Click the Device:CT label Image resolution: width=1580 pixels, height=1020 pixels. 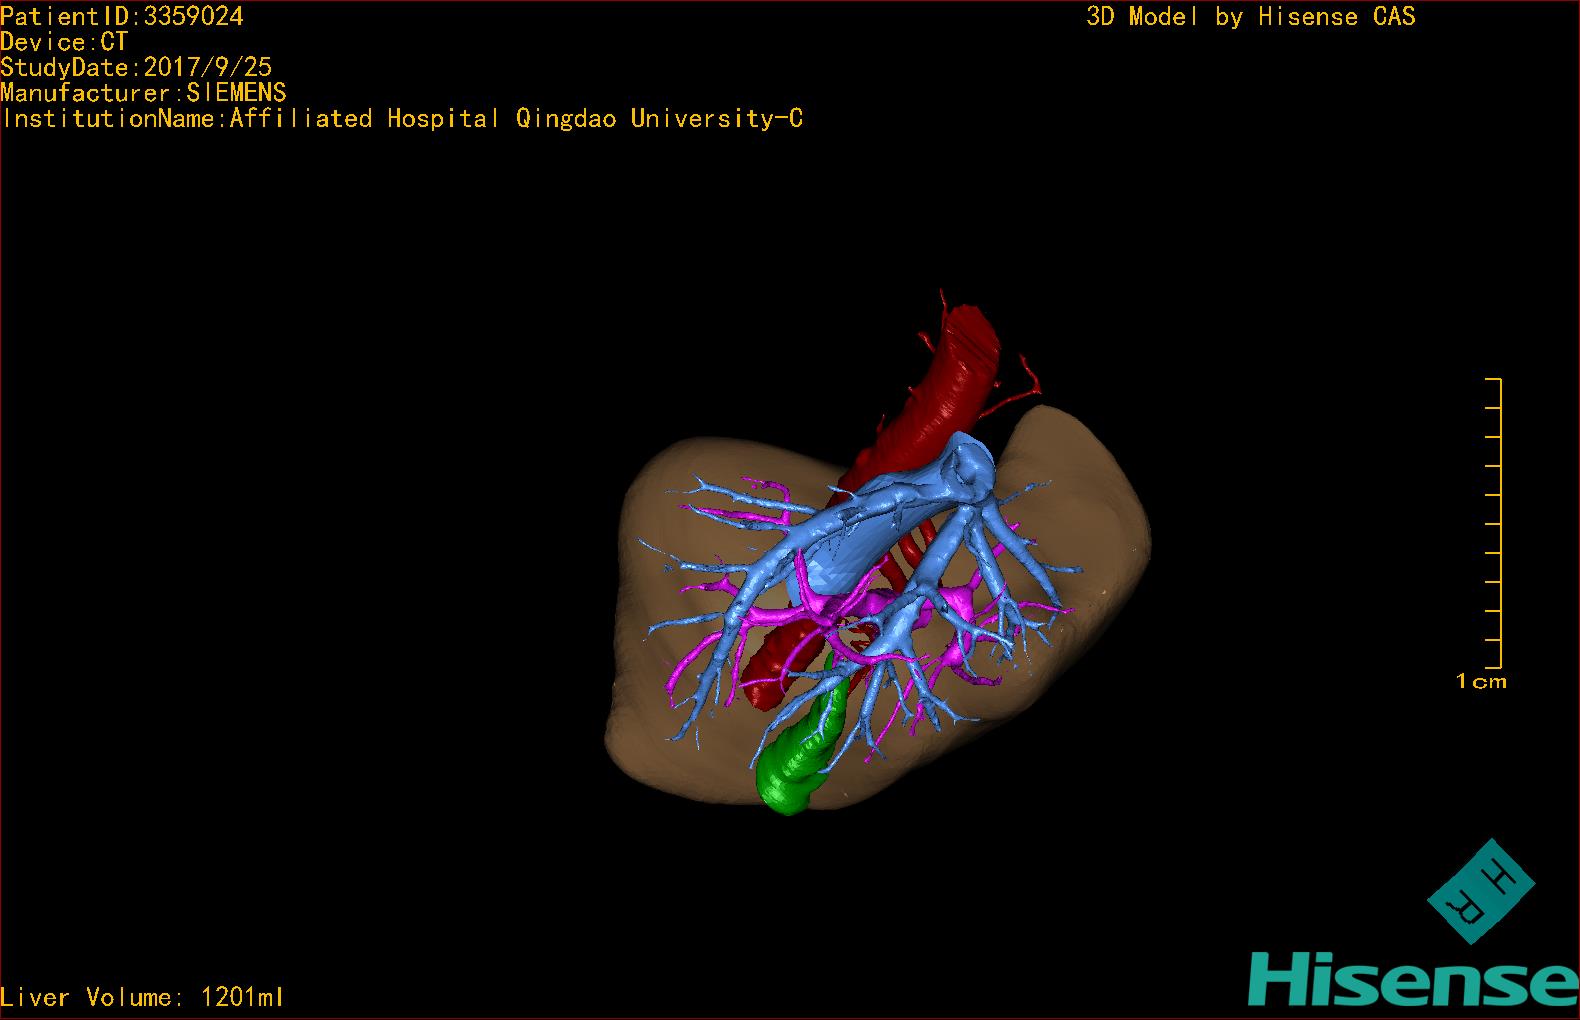tap(64, 42)
